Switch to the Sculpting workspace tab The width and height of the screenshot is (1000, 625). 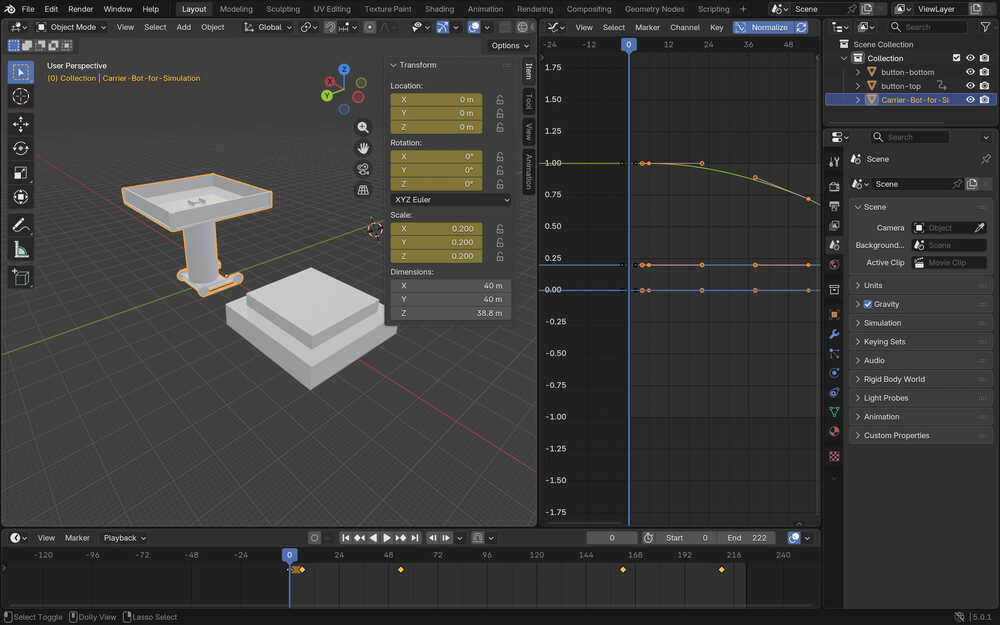282,9
